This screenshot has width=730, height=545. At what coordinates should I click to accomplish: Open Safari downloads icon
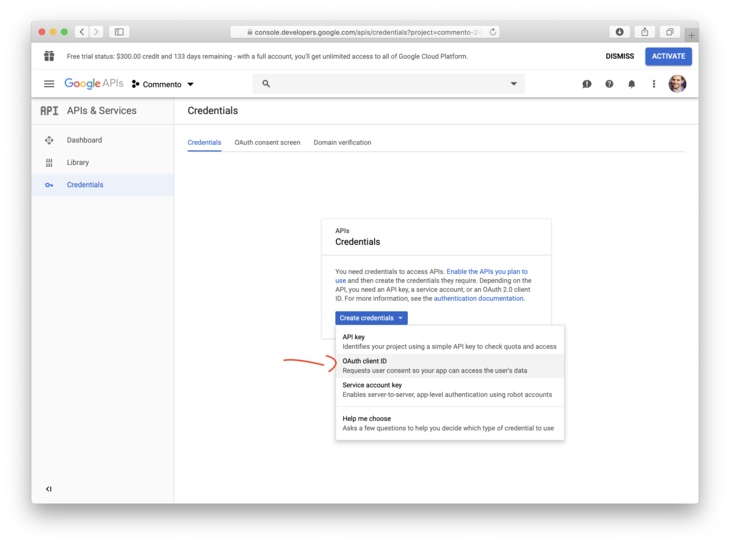tap(619, 32)
